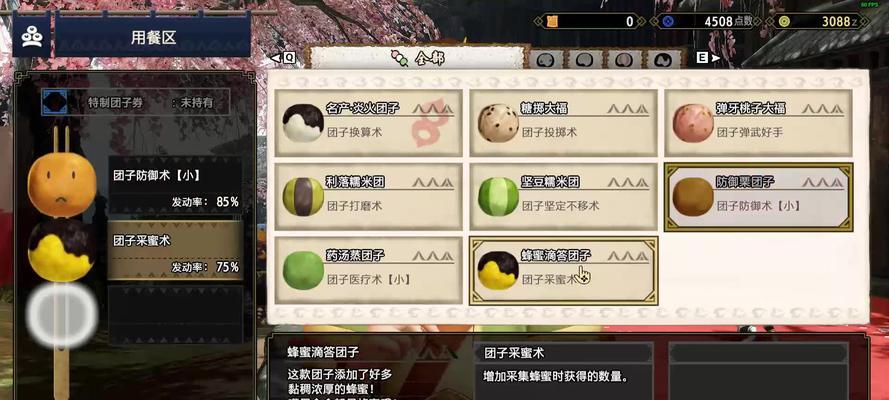
Task: Click the brown 防御栗团子 icon
Action: pyautogui.click(x=693, y=197)
